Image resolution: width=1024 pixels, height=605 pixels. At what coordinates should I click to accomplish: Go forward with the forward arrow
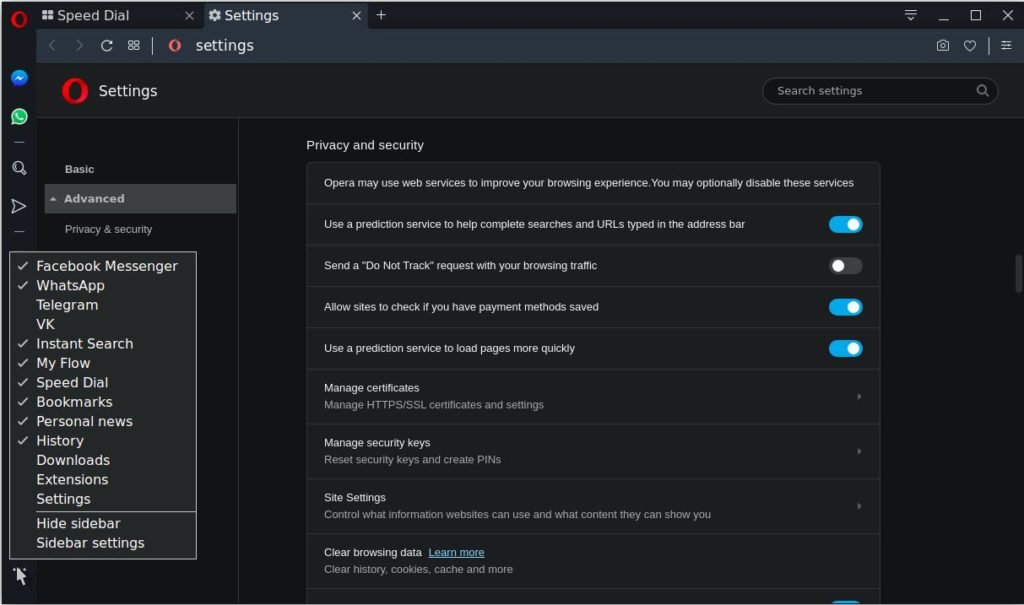(x=79, y=45)
